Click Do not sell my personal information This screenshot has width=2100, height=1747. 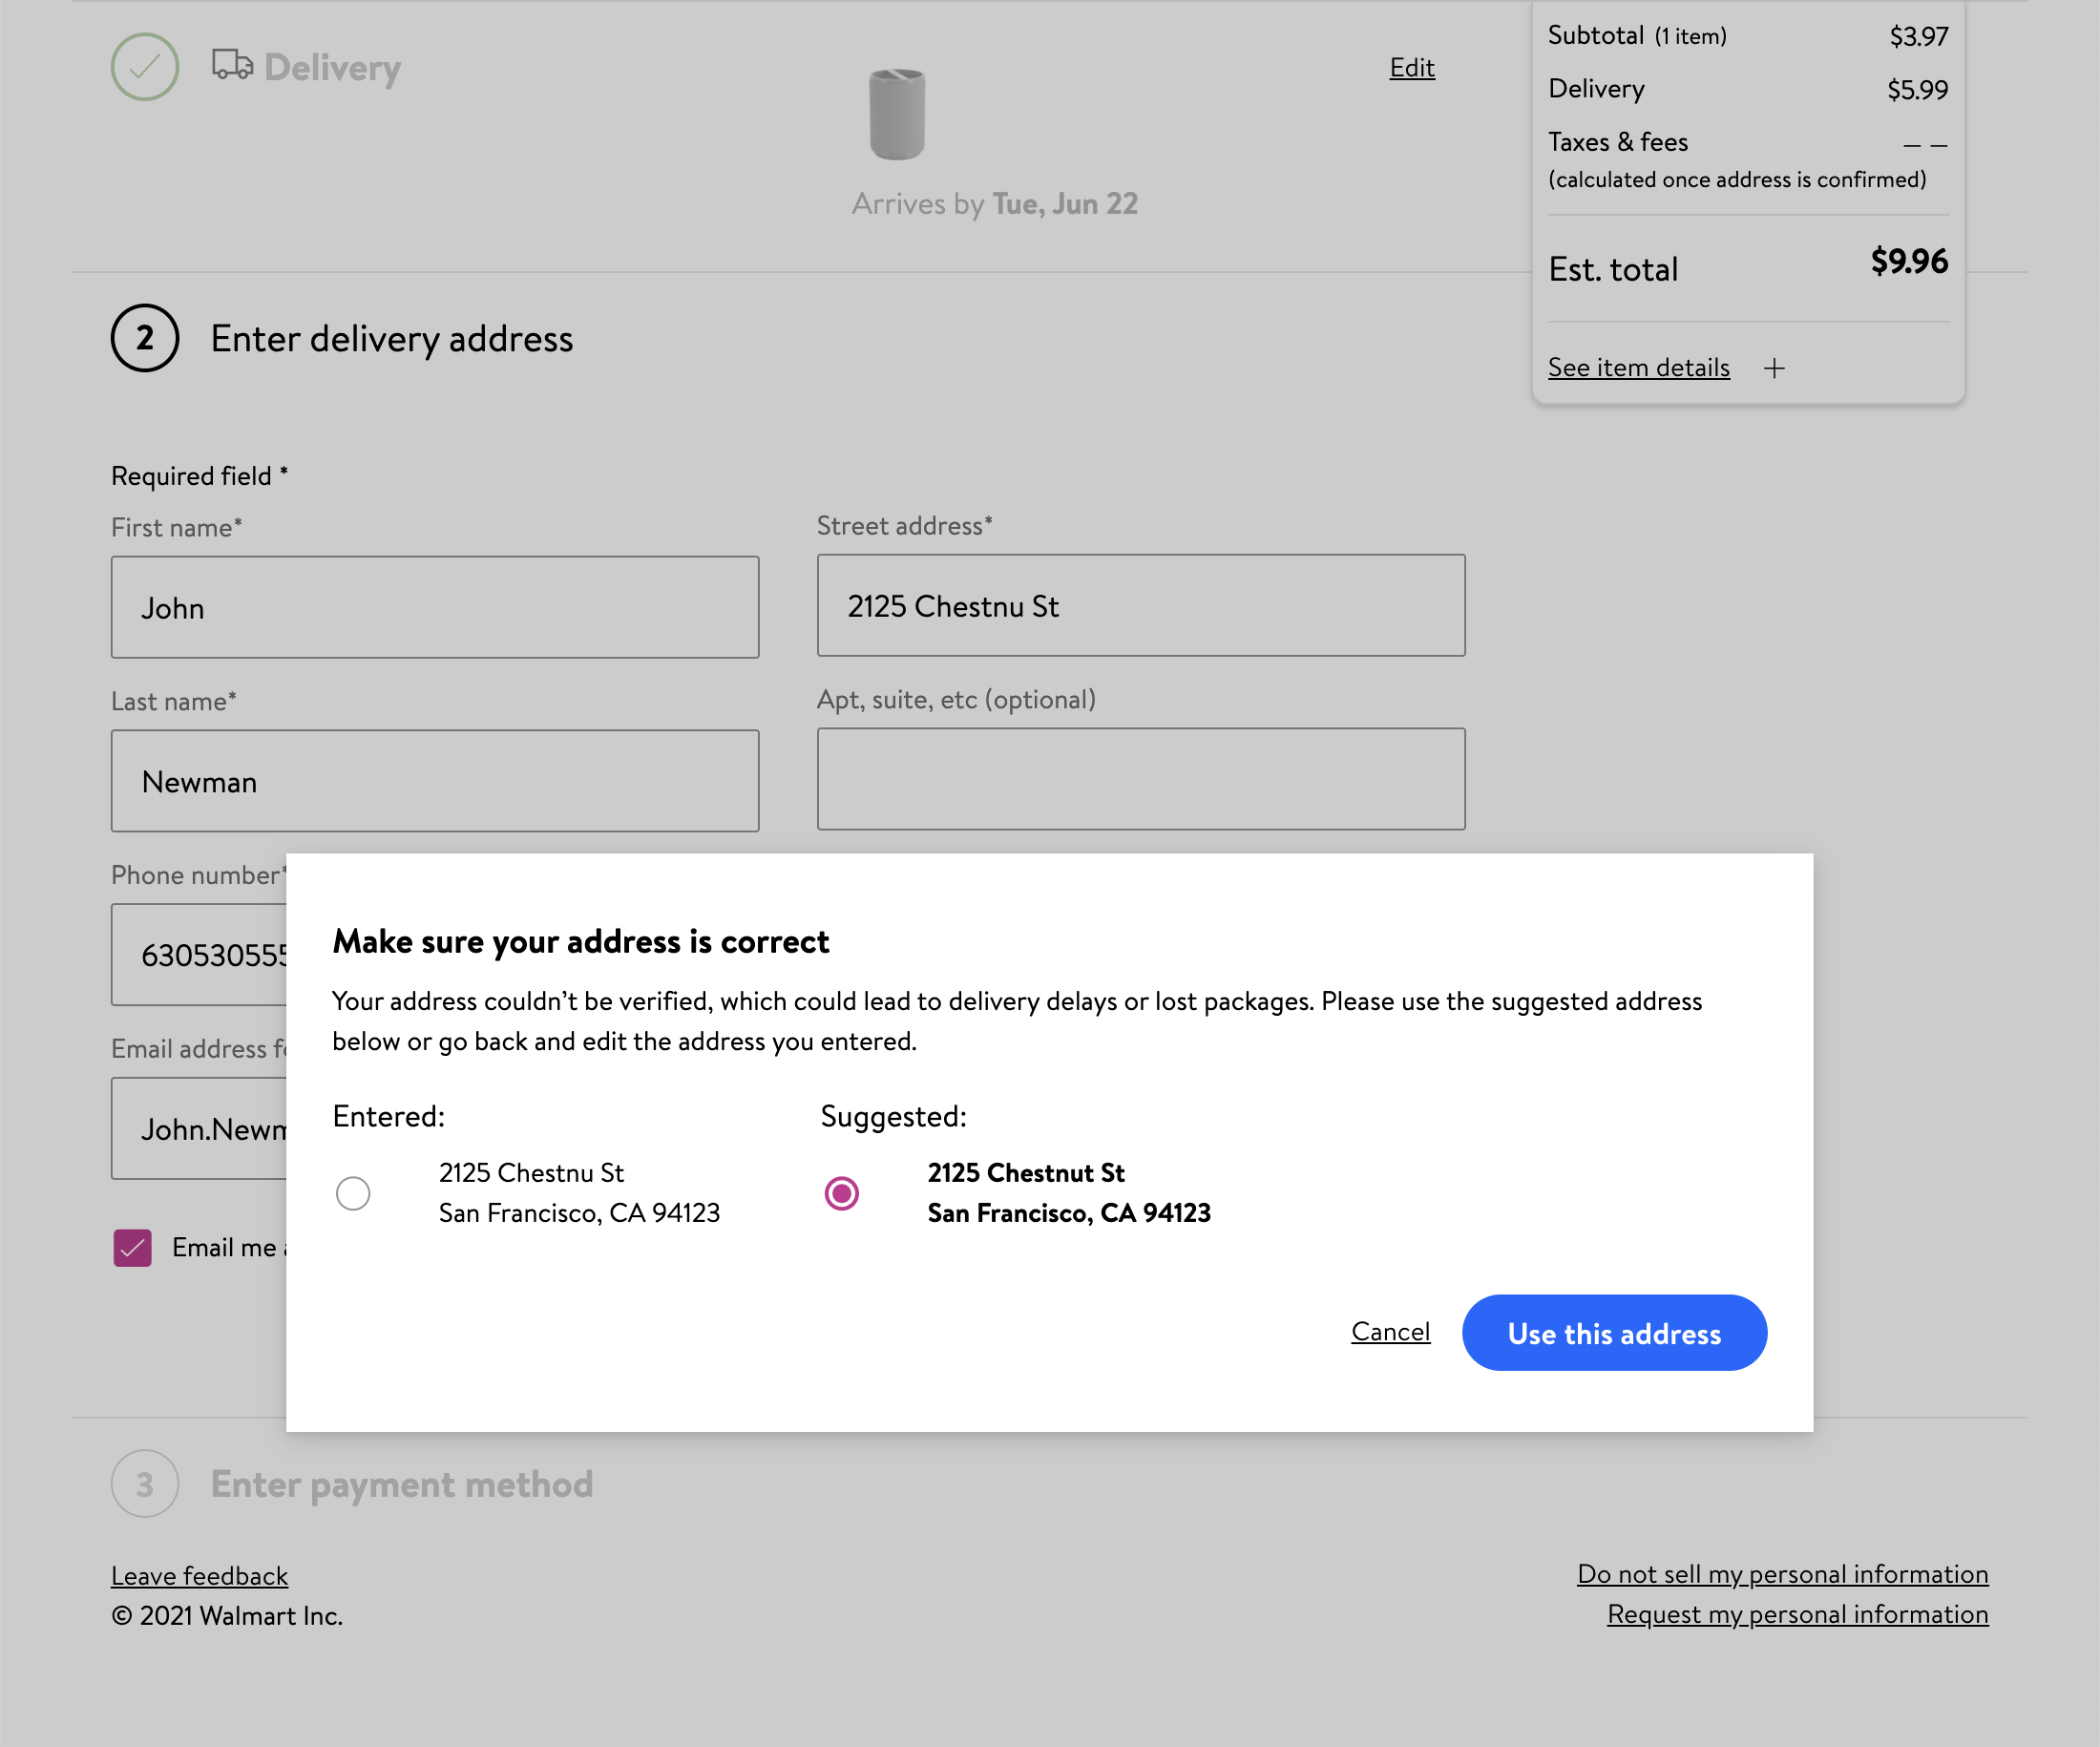[x=1783, y=1573]
